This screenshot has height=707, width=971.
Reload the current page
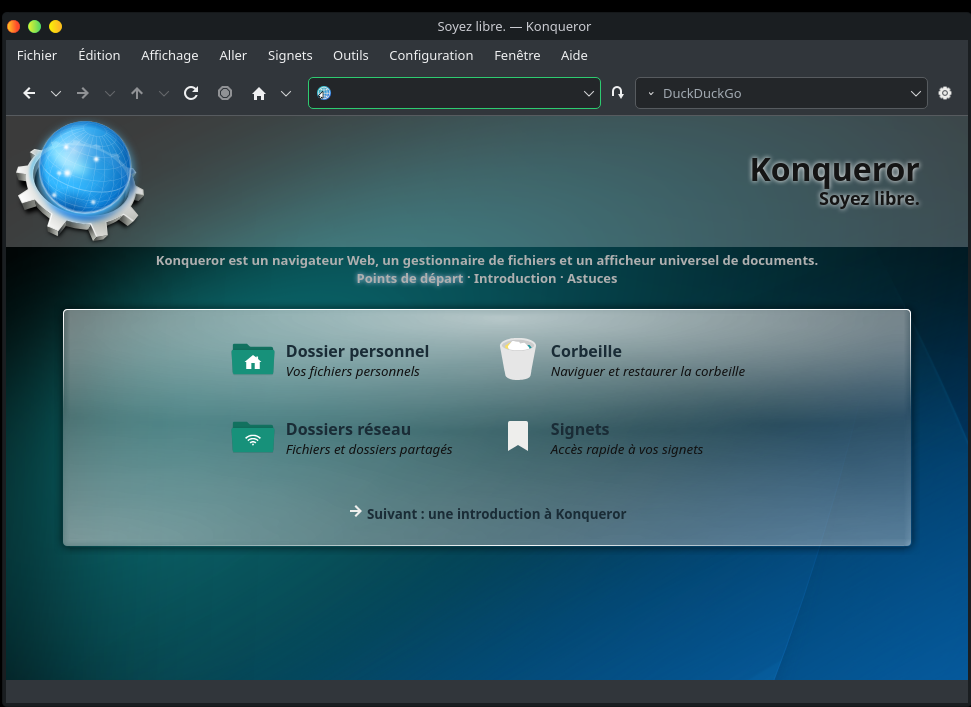pos(191,93)
